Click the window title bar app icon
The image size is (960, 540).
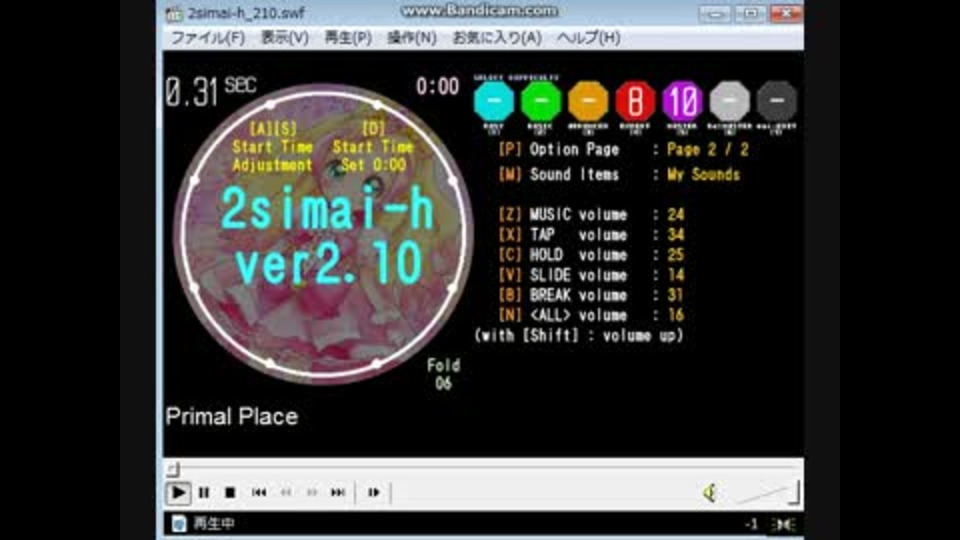click(174, 13)
